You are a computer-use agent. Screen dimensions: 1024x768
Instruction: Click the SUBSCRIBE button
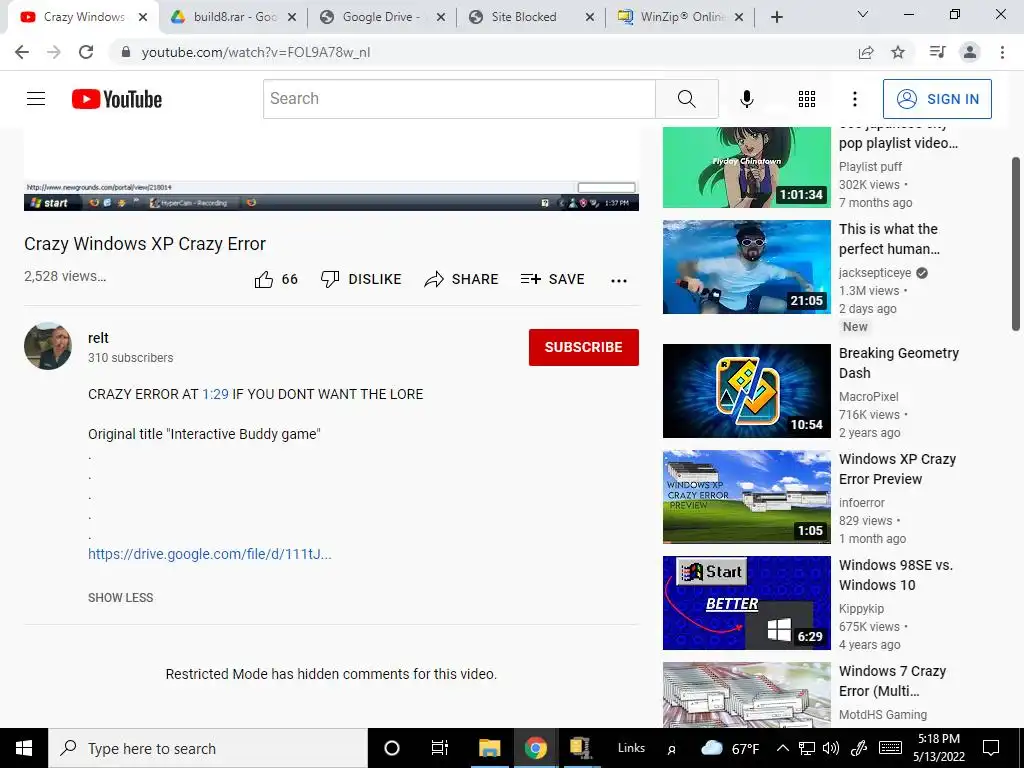click(x=584, y=347)
